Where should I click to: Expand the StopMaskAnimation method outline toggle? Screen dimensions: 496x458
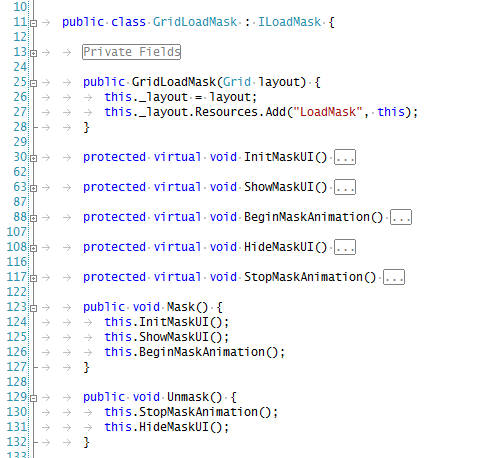click(33, 278)
